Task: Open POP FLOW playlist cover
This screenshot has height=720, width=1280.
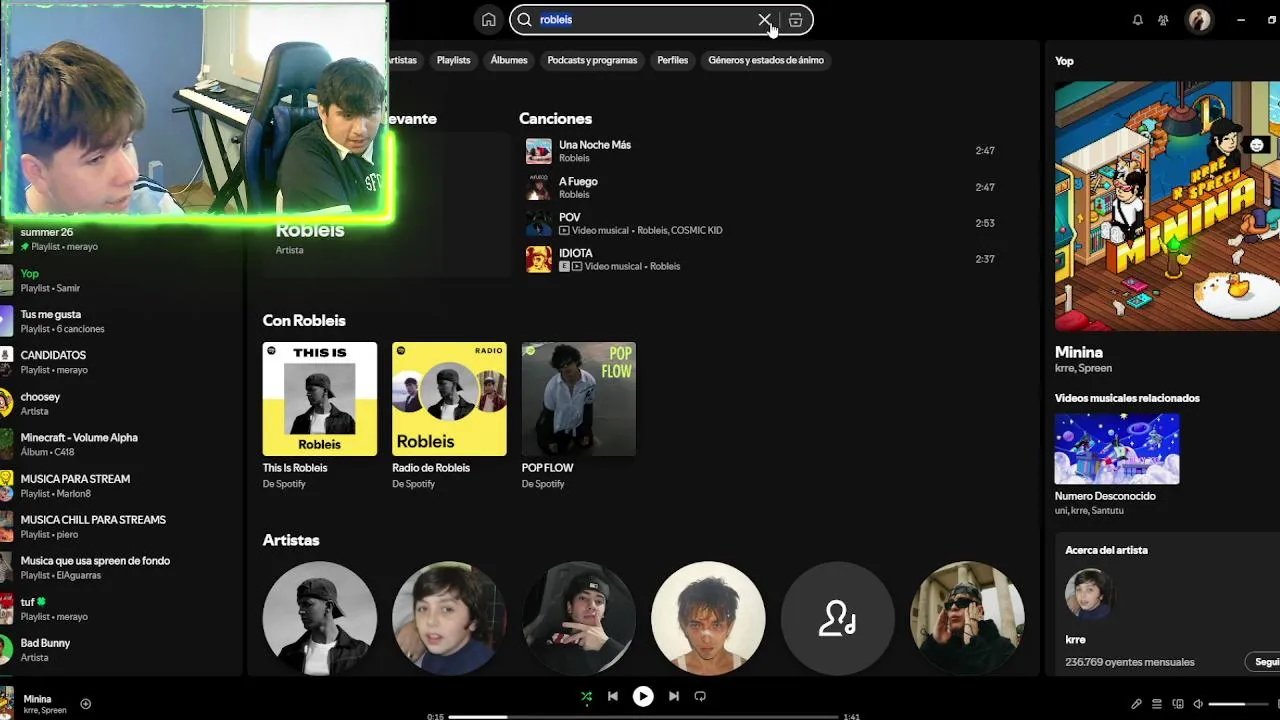Action: click(x=579, y=399)
